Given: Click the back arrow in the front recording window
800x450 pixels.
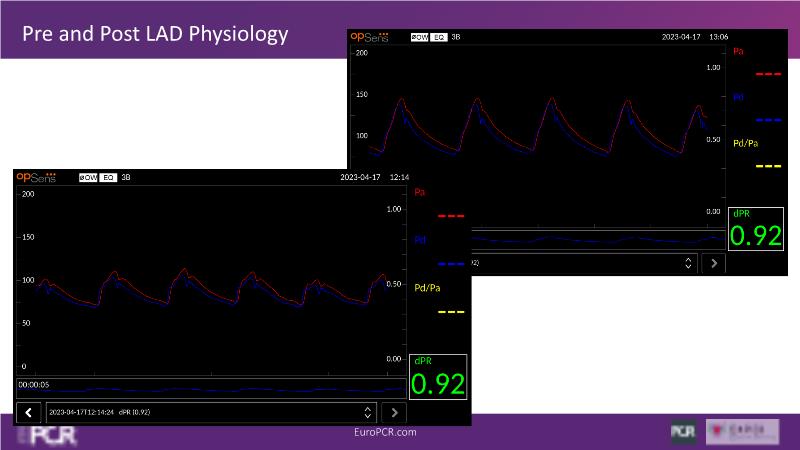Looking at the screenshot, I should pos(29,412).
